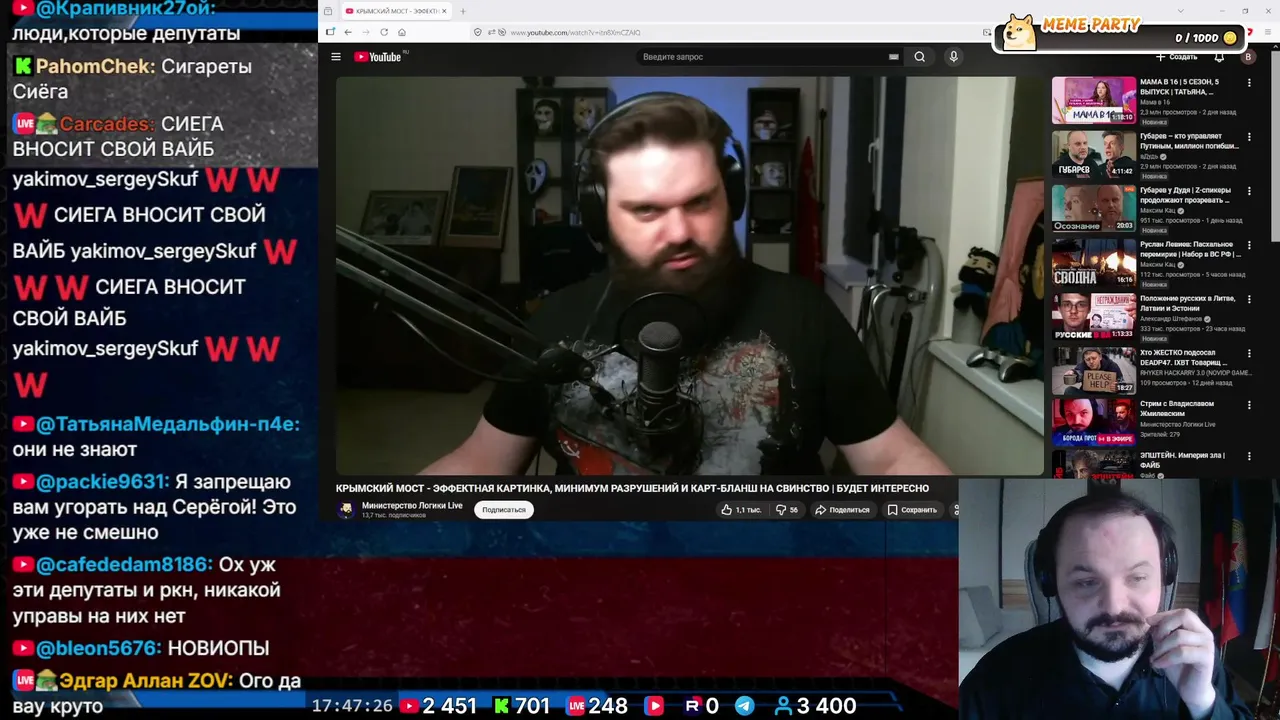Go to the YouTube home logo
1280x720 pixels.
378,57
